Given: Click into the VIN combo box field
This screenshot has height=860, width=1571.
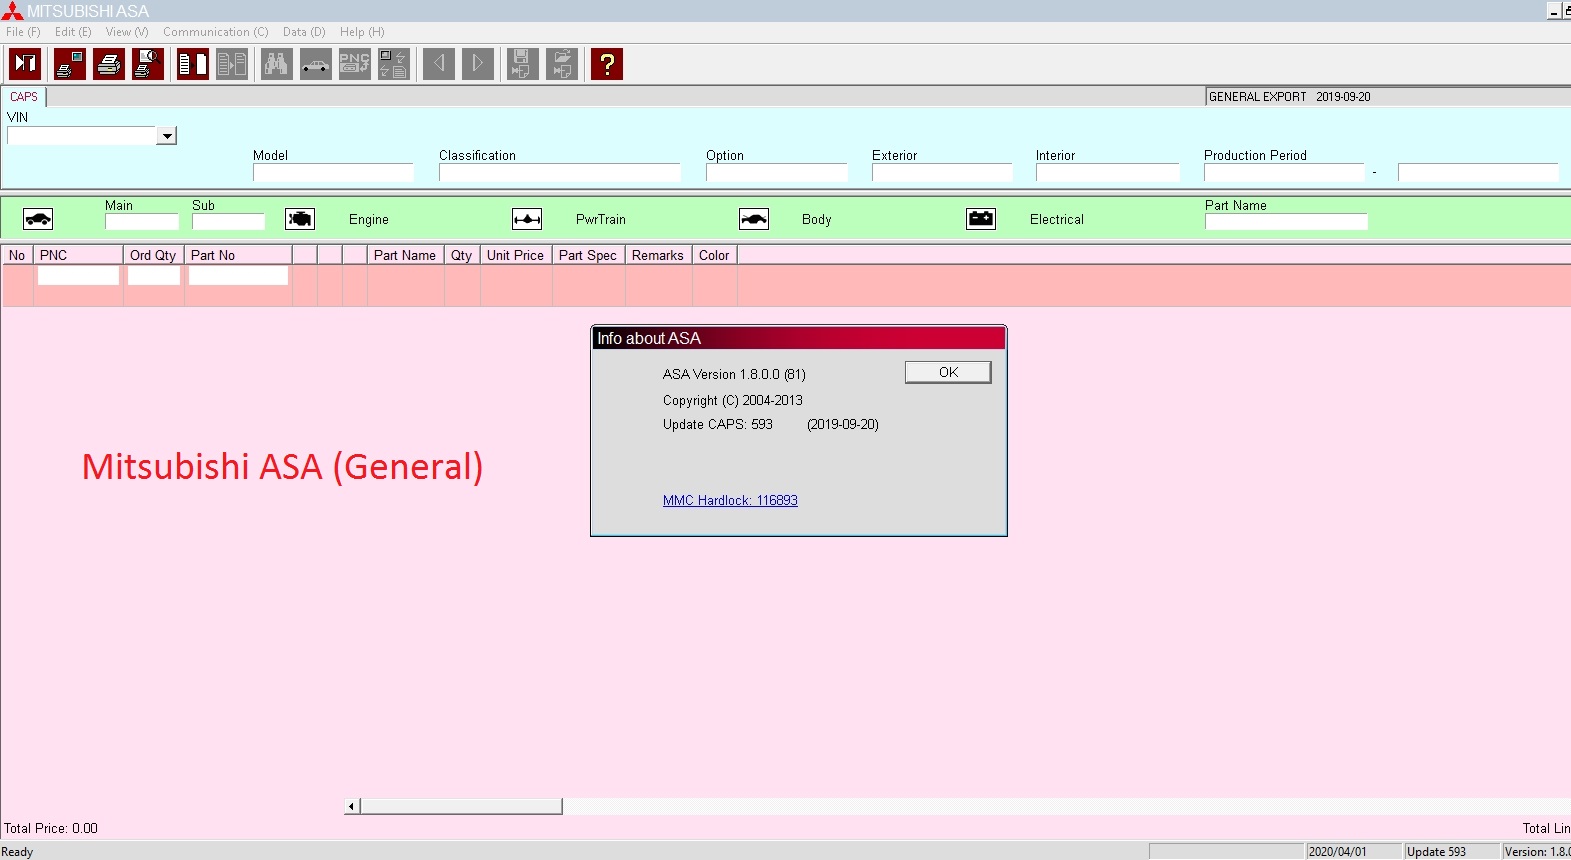Looking at the screenshot, I should (82, 136).
